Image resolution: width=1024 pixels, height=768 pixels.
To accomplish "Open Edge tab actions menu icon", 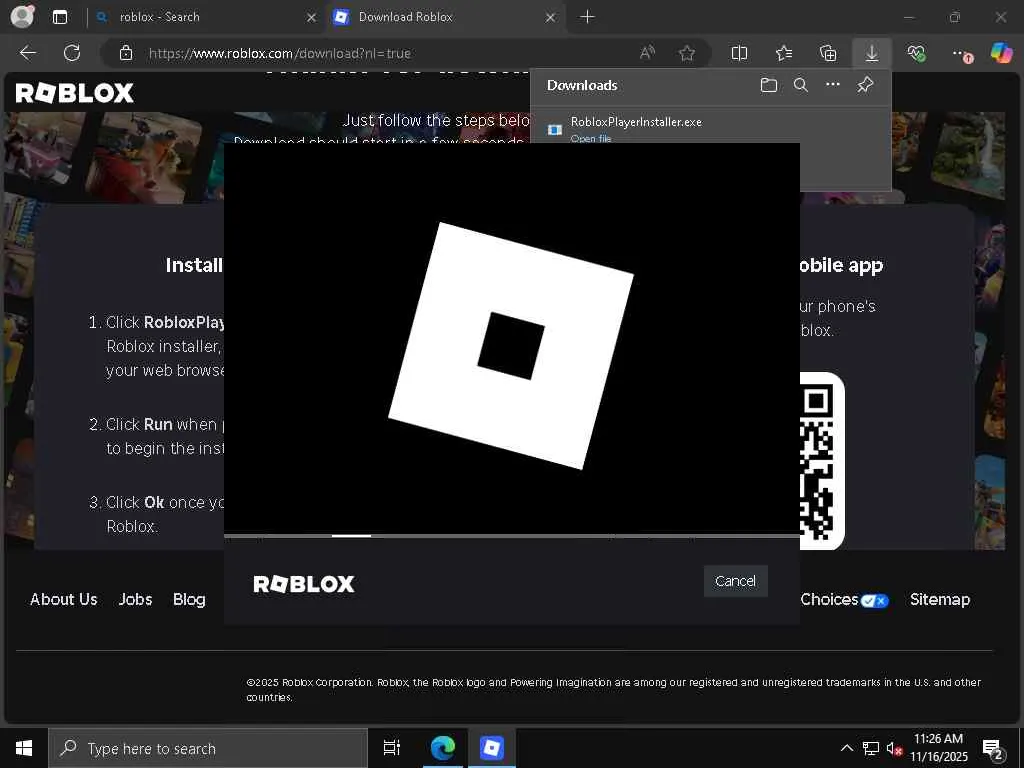I will [x=60, y=17].
